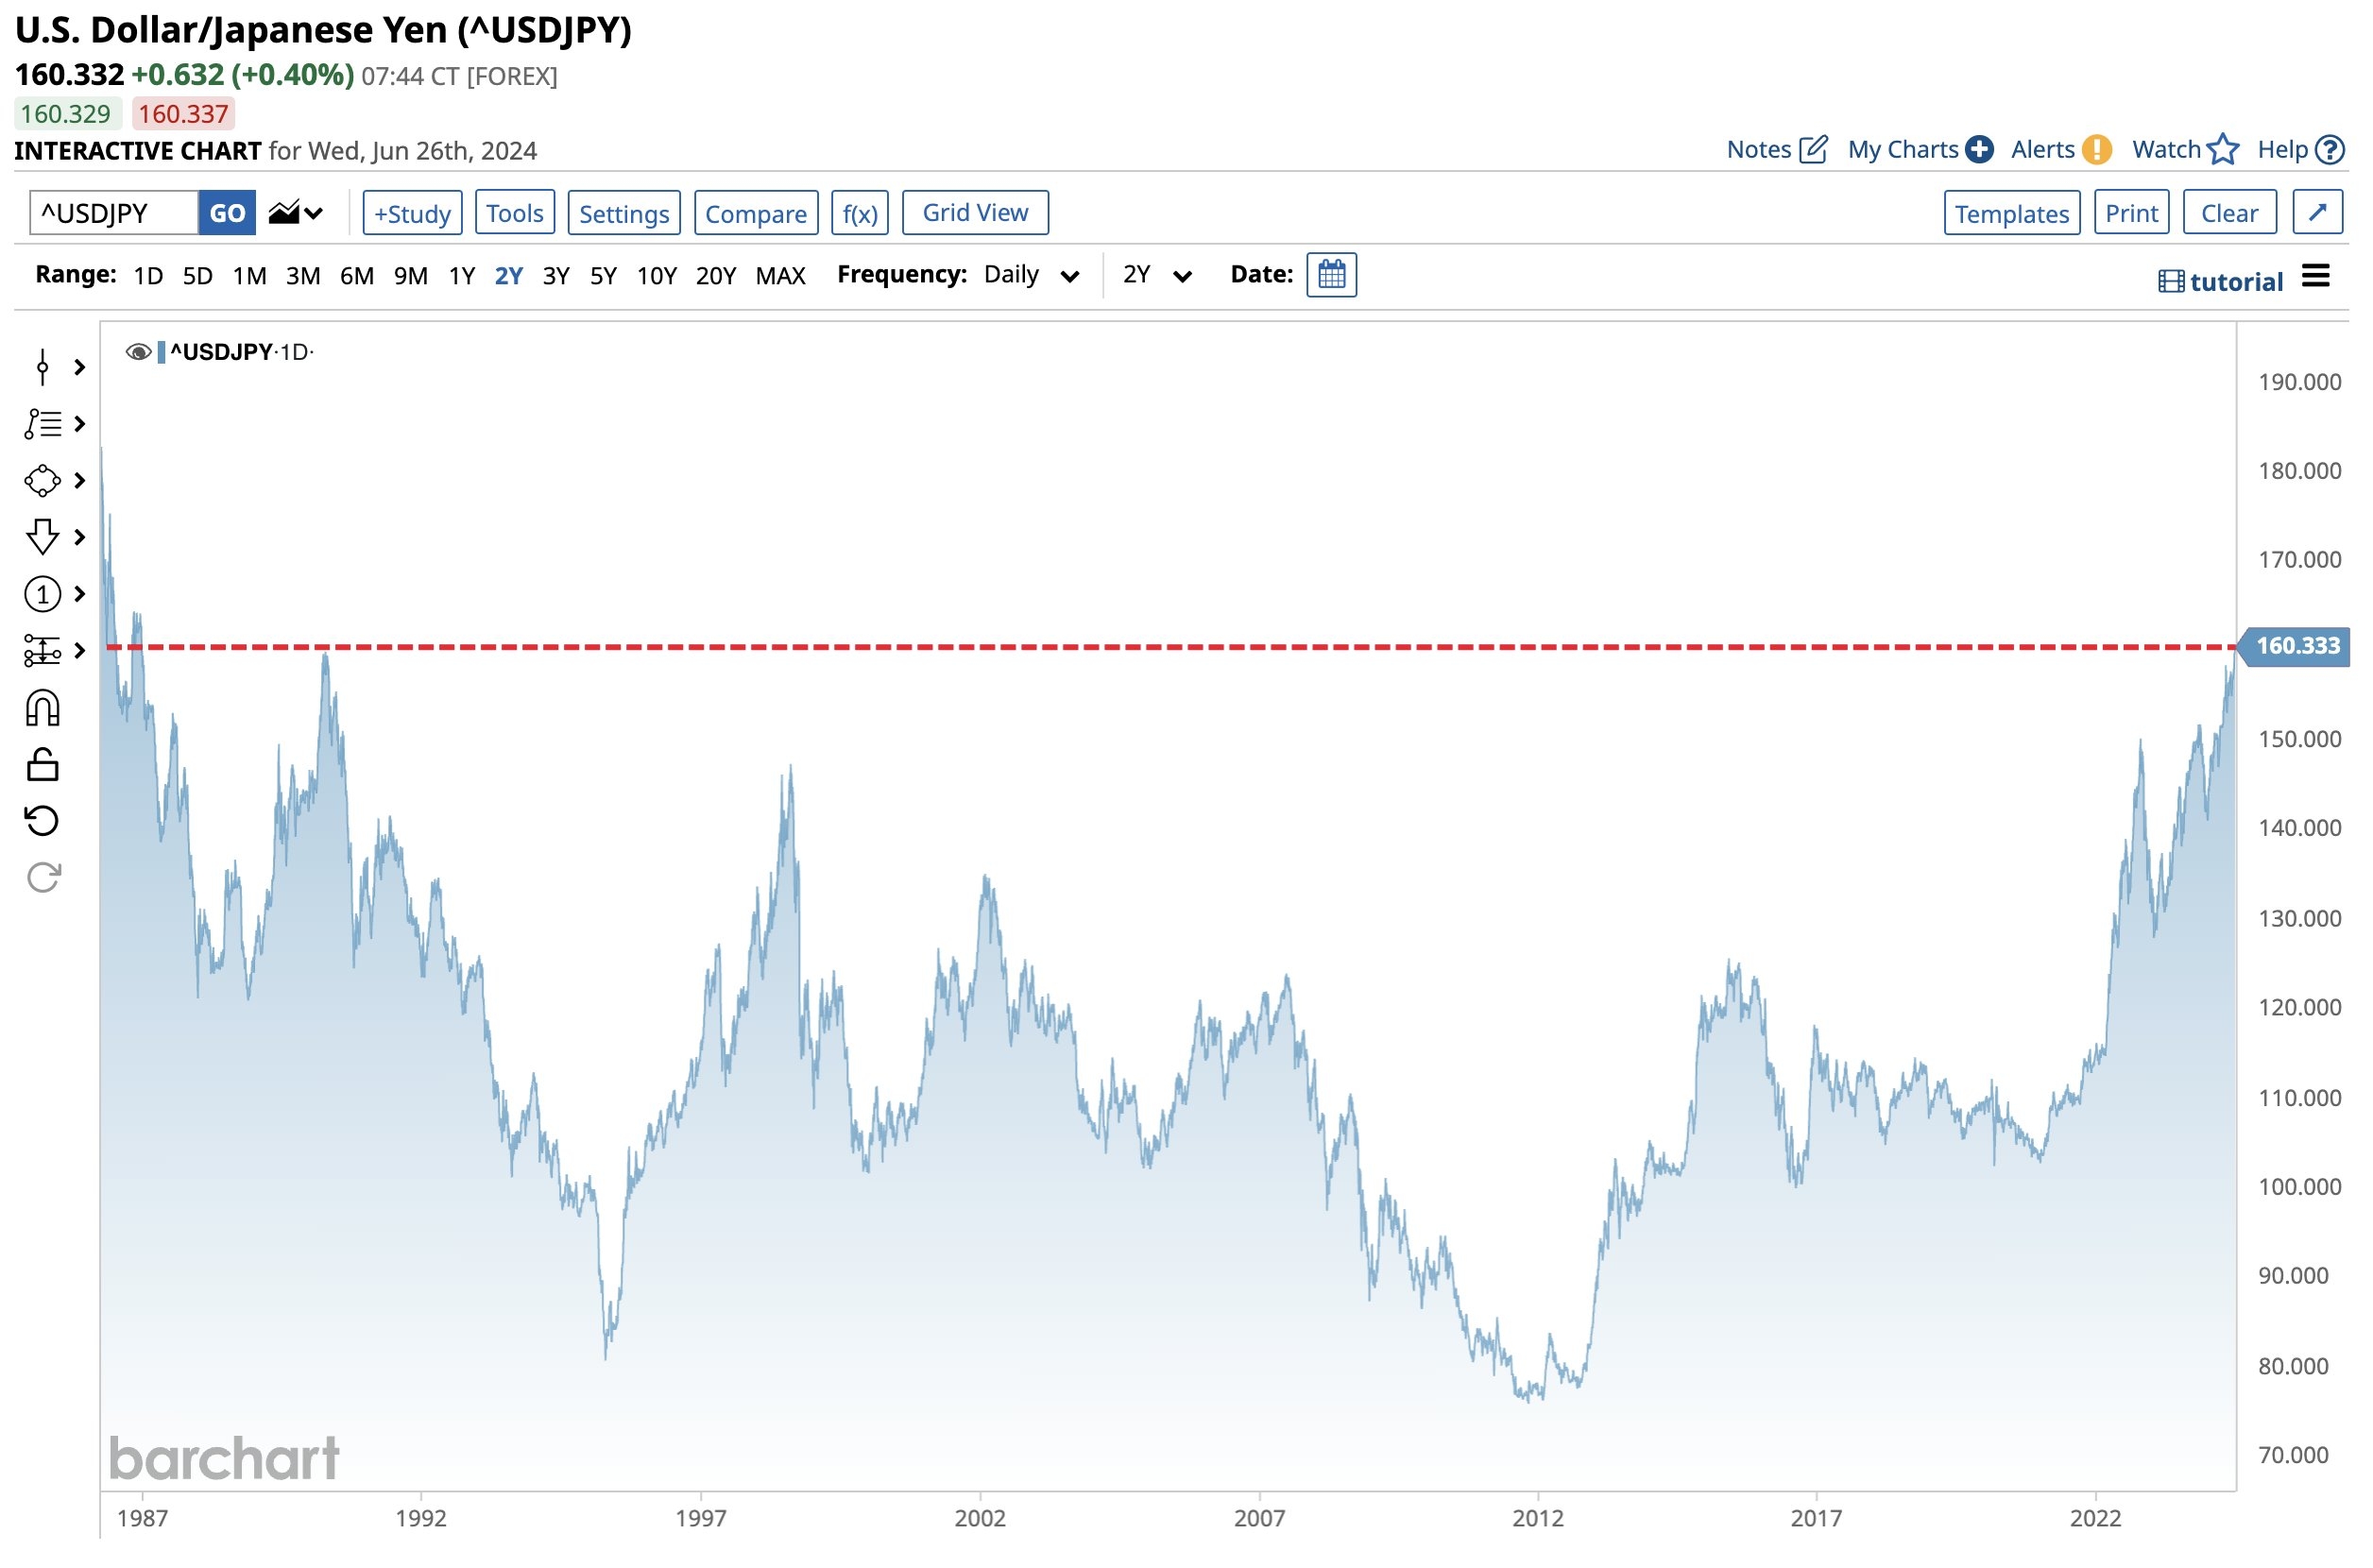Click the unlock drawings padlock icon
Viewport: 2373px width, 1568px height.
click(42, 765)
